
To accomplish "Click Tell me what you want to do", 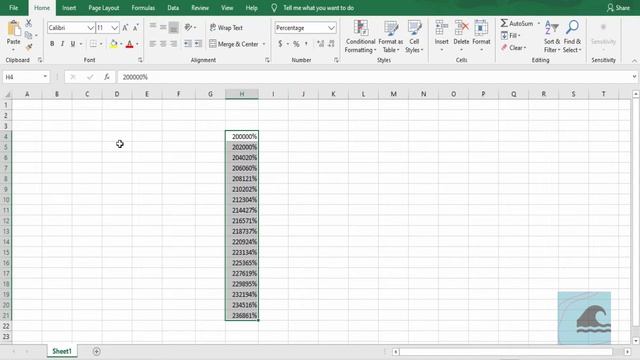I will coord(318,8).
